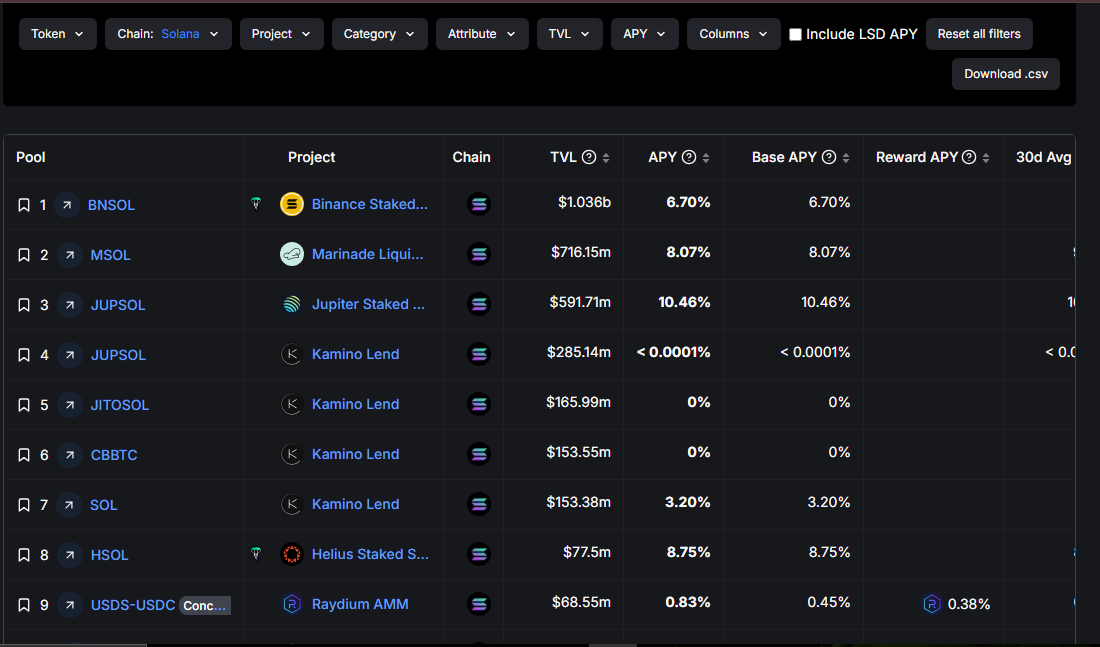Click the Jupiter Staked project logo
Image resolution: width=1100 pixels, height=647 pixels.
coord(292,304)
